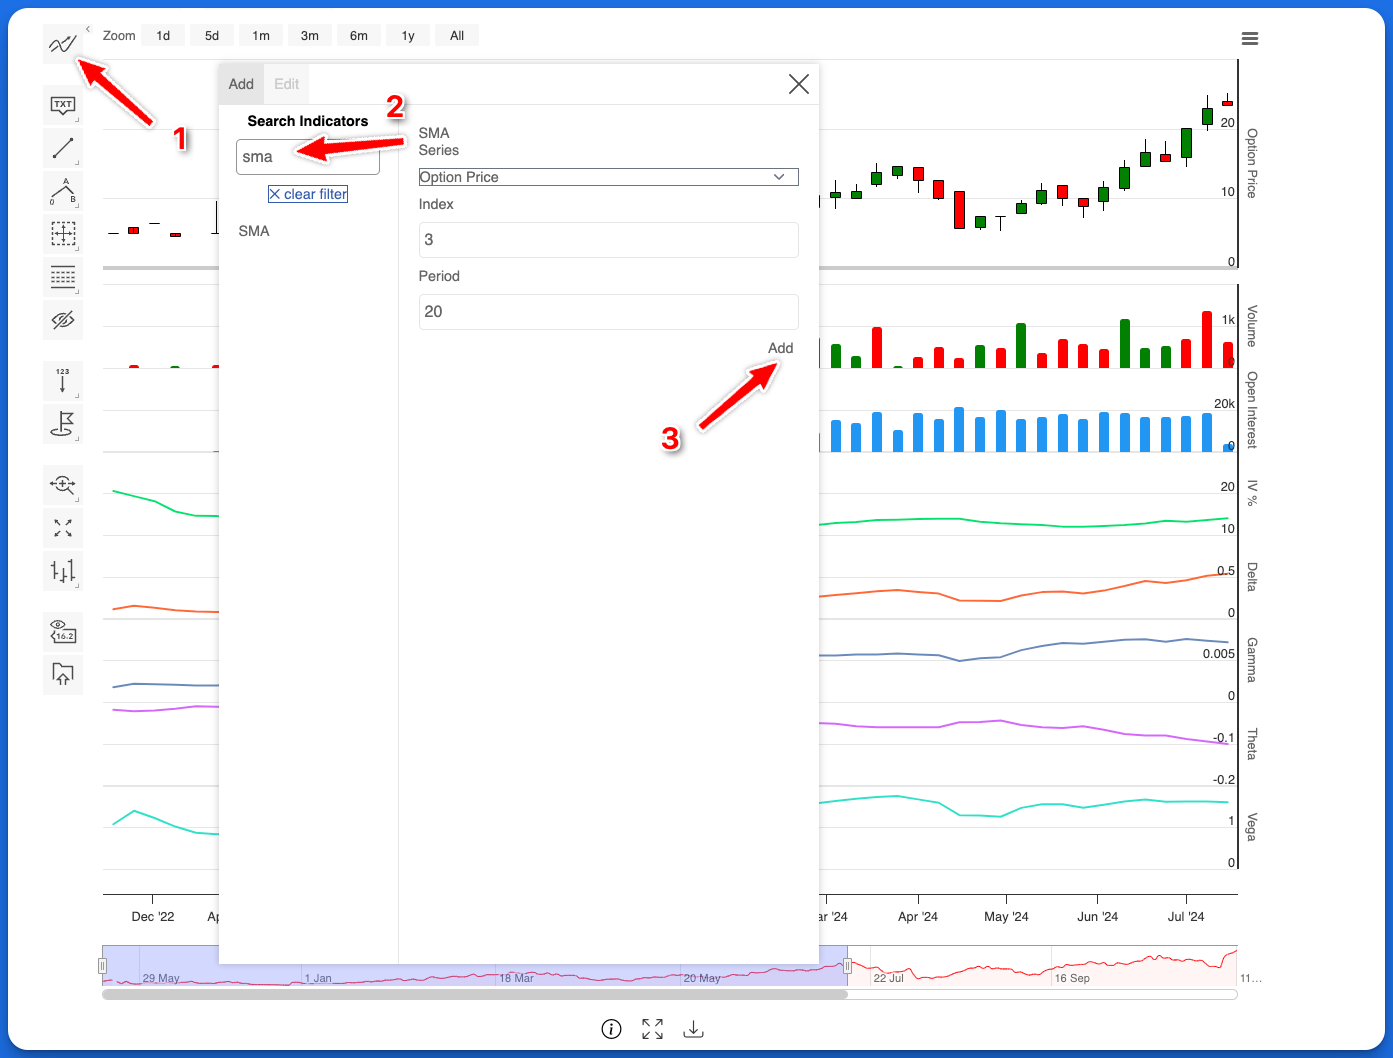Click the Vega axis title
The image size is (1393, 1058).
pos(1252,828)
